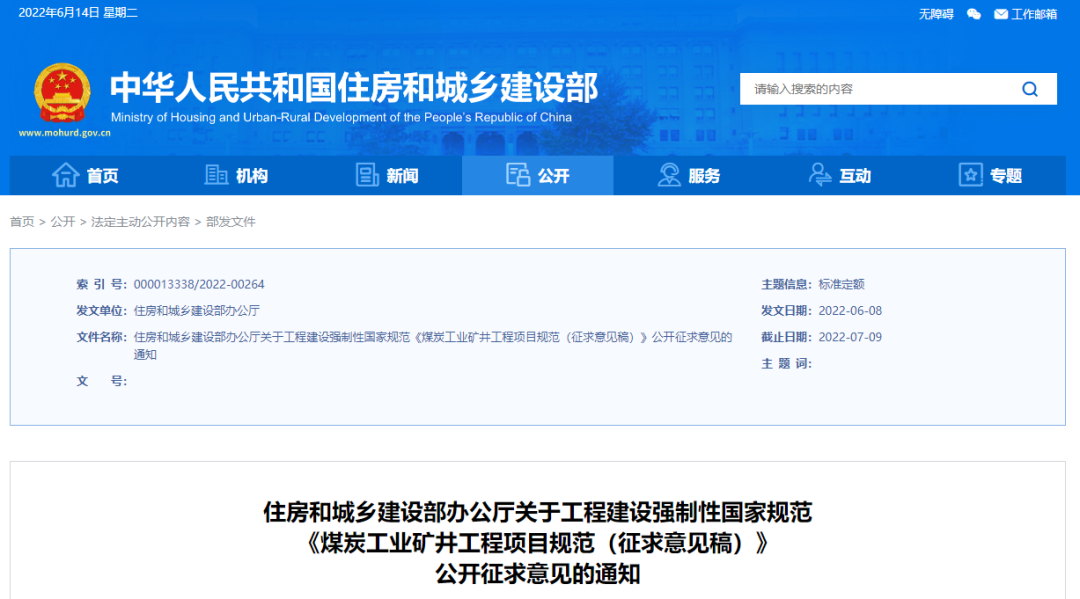Click the file name text in info box
The width and height of the screenshot is (1080, 599).
coord(433,346)
